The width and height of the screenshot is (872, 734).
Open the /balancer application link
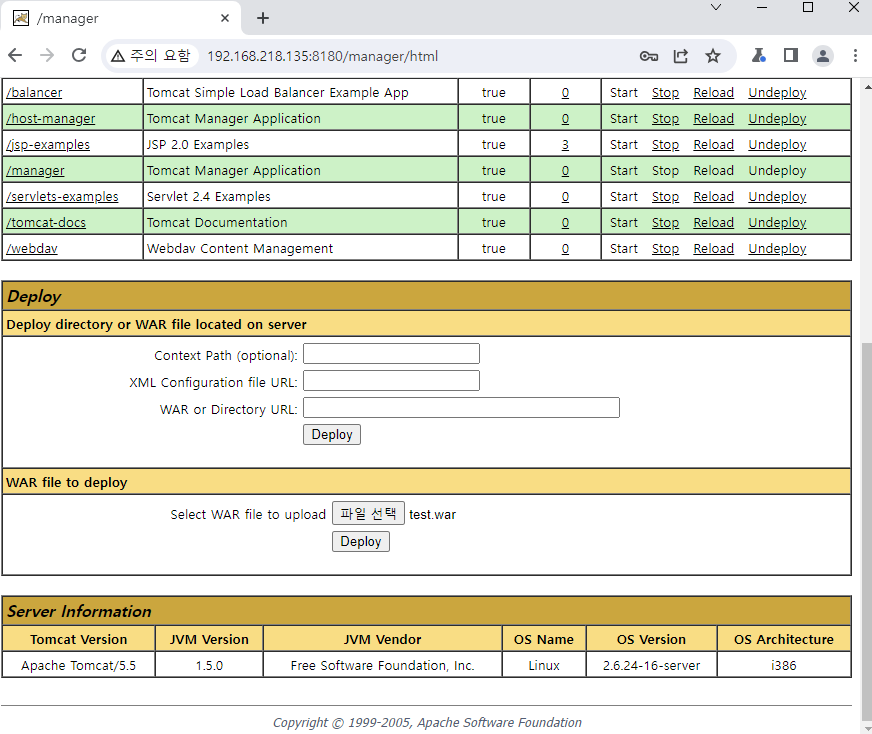click(34, 92)
